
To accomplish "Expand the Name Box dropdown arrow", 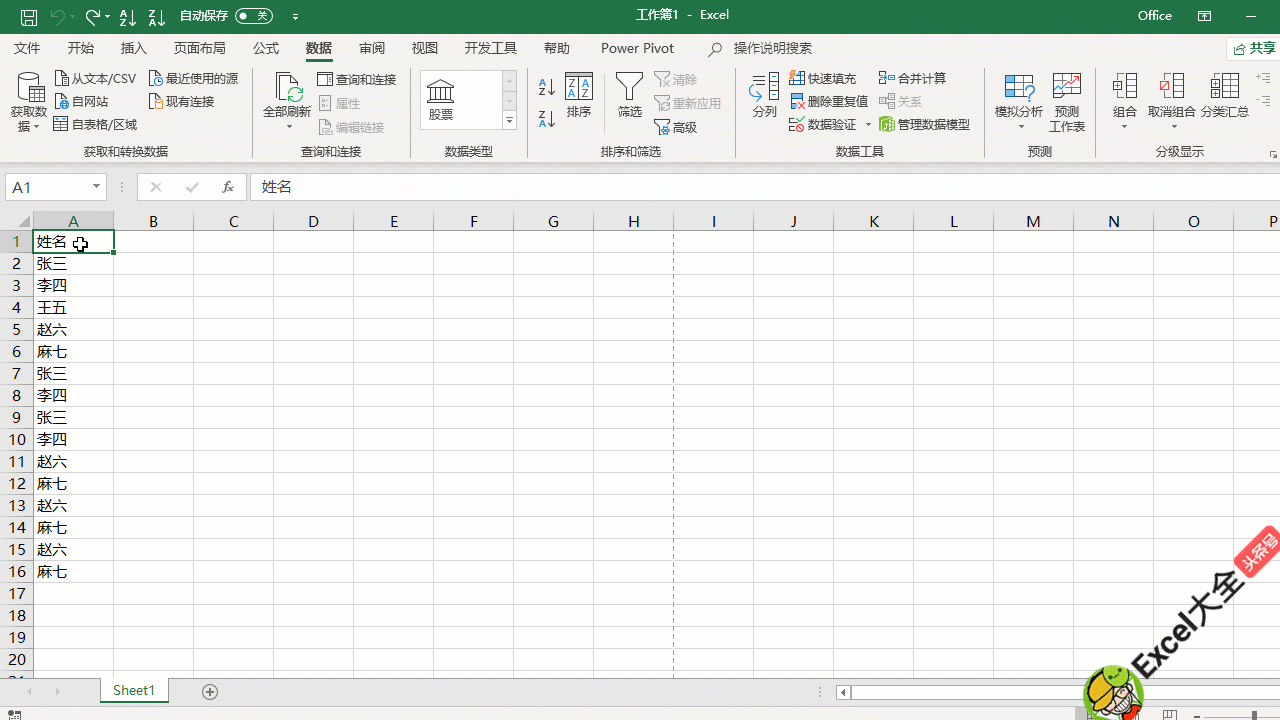I will [97, 187].
